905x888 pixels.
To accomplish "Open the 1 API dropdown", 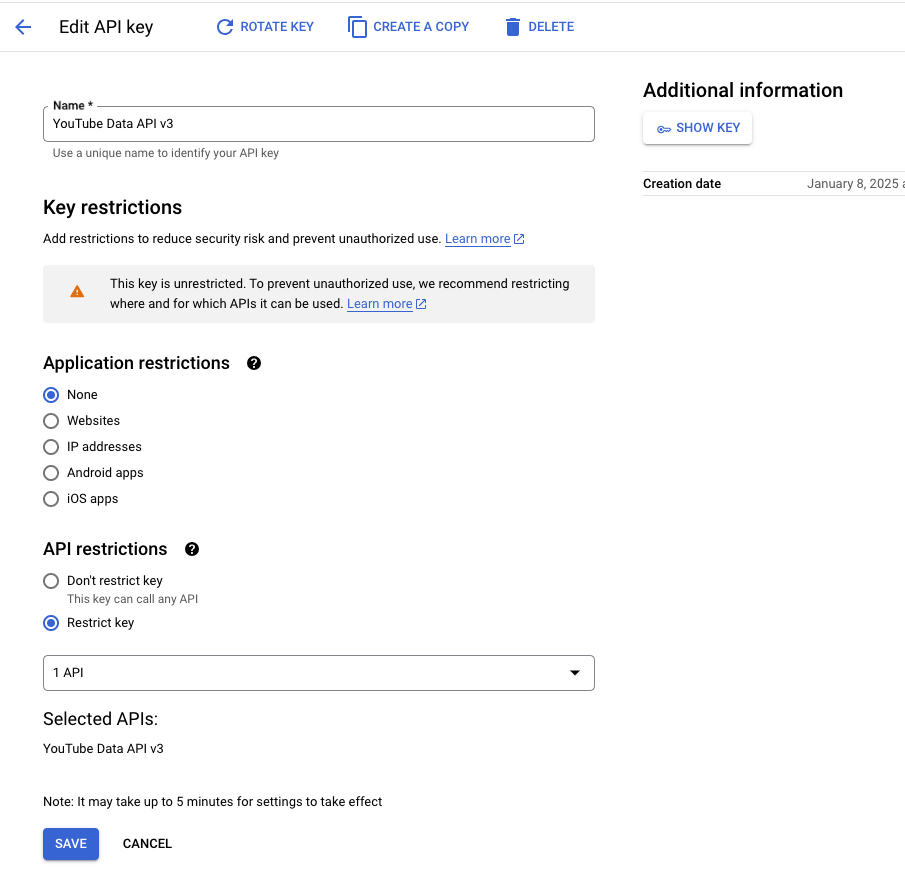I will tap(319, 673).
